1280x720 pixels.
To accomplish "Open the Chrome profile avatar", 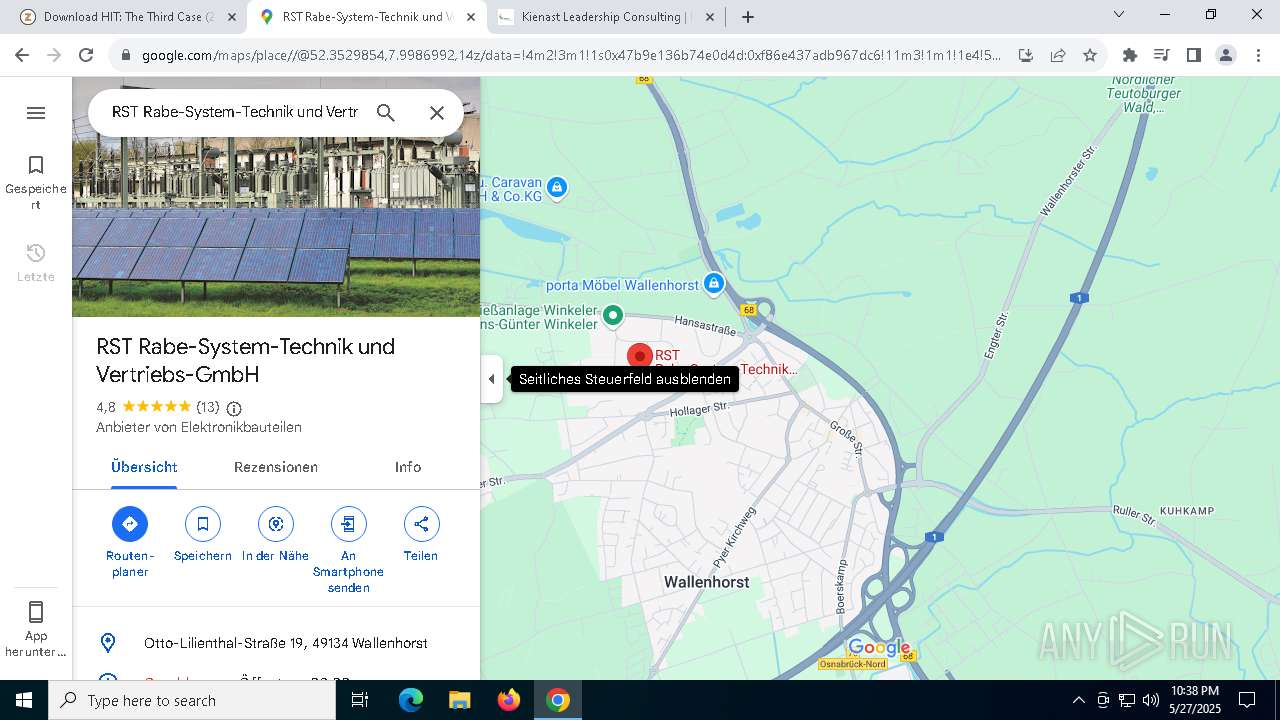I will coord(1226,55).
